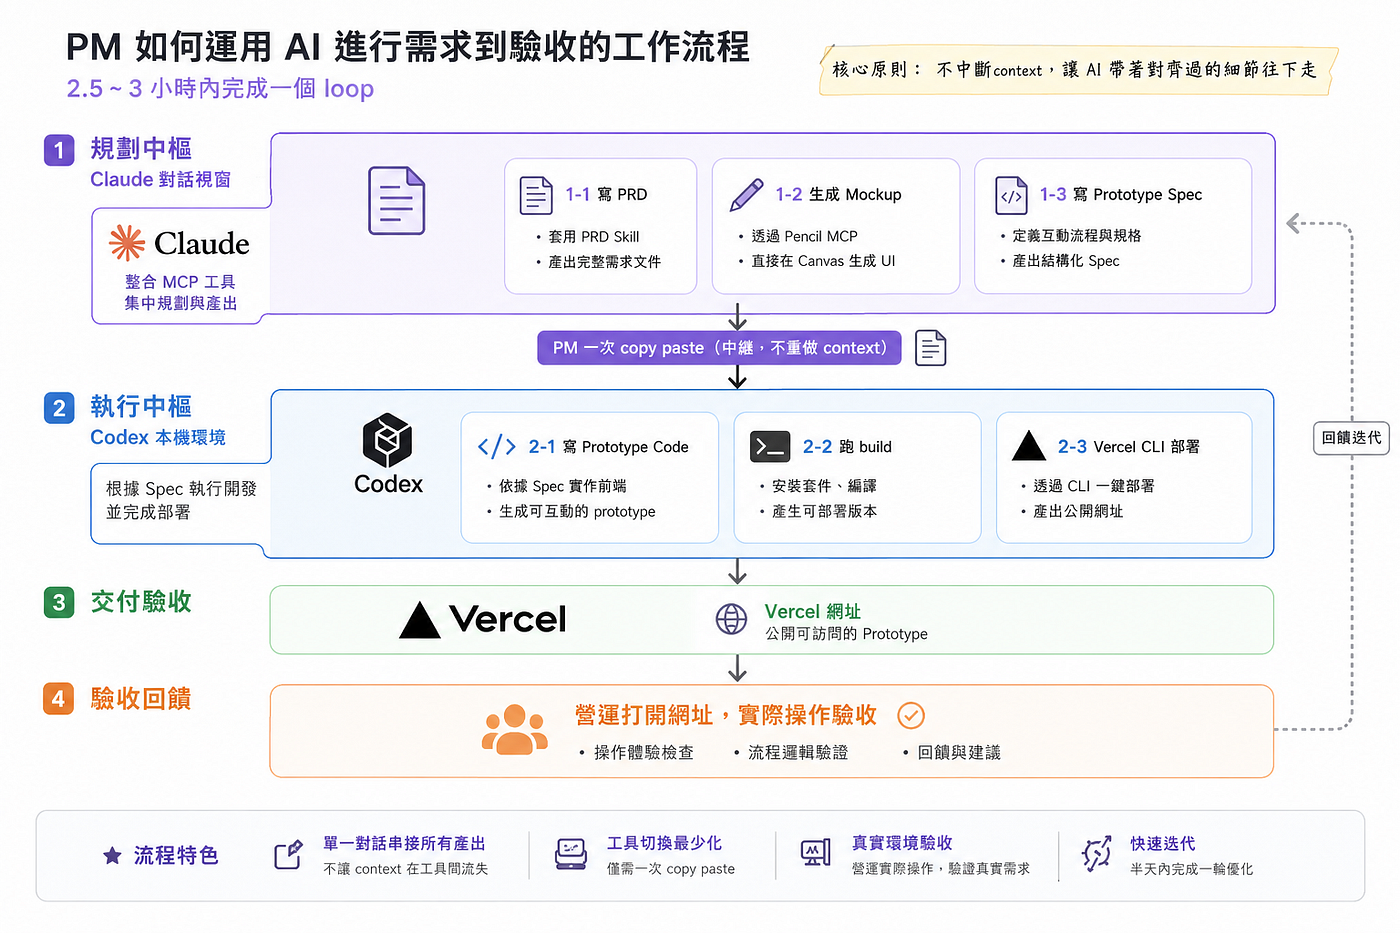Click the 工具切換最少化 feature title

[x=664, y=844]
